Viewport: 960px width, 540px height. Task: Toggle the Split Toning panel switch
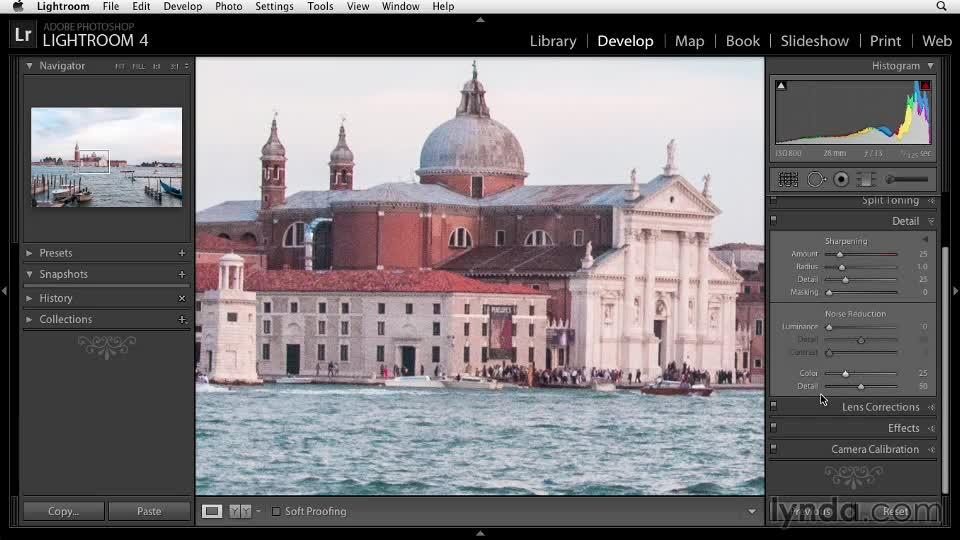773,200
